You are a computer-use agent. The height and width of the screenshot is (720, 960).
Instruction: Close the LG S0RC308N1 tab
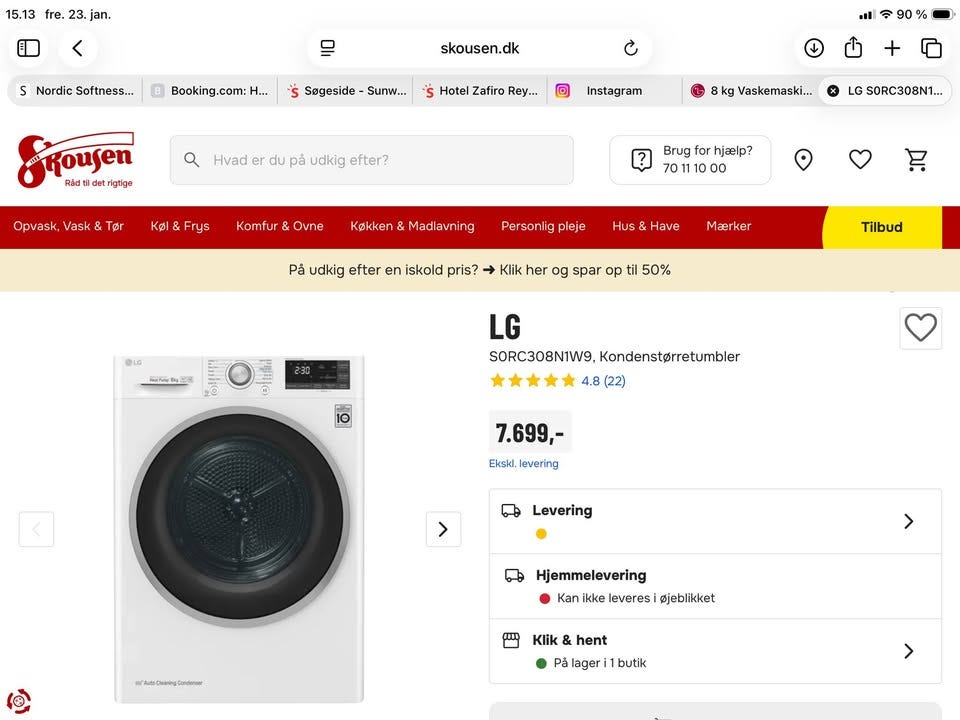(x=833, y=90)
